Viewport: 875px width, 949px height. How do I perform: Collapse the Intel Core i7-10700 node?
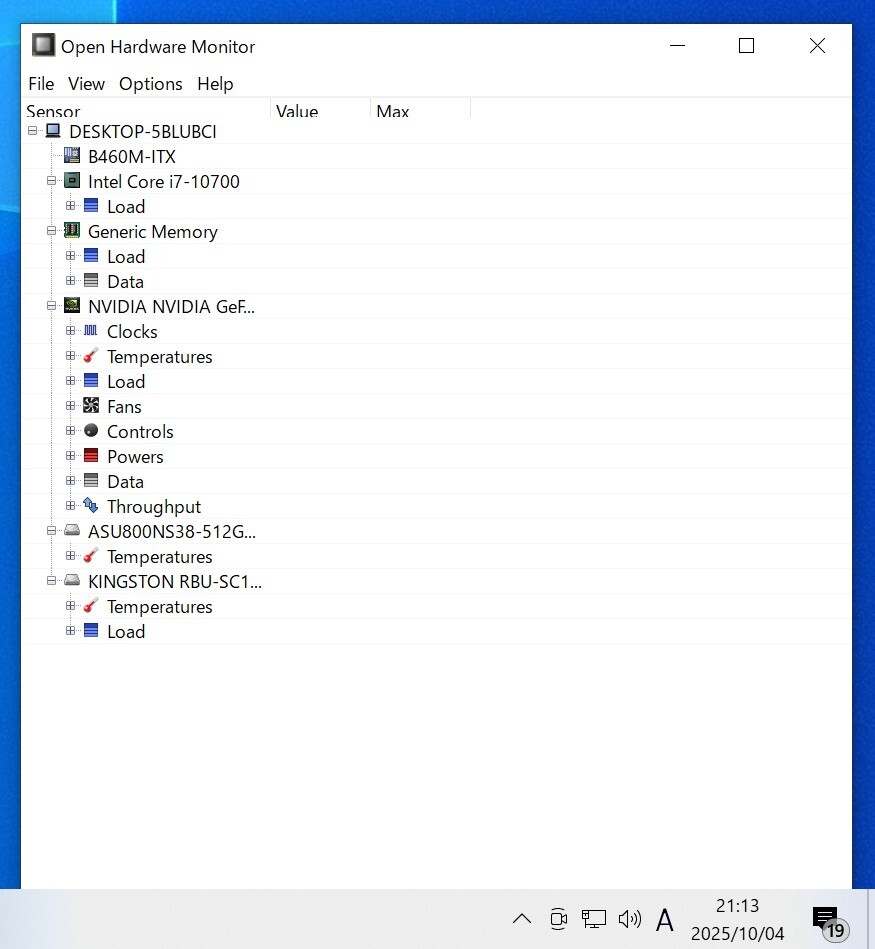[x=51, y=180]
